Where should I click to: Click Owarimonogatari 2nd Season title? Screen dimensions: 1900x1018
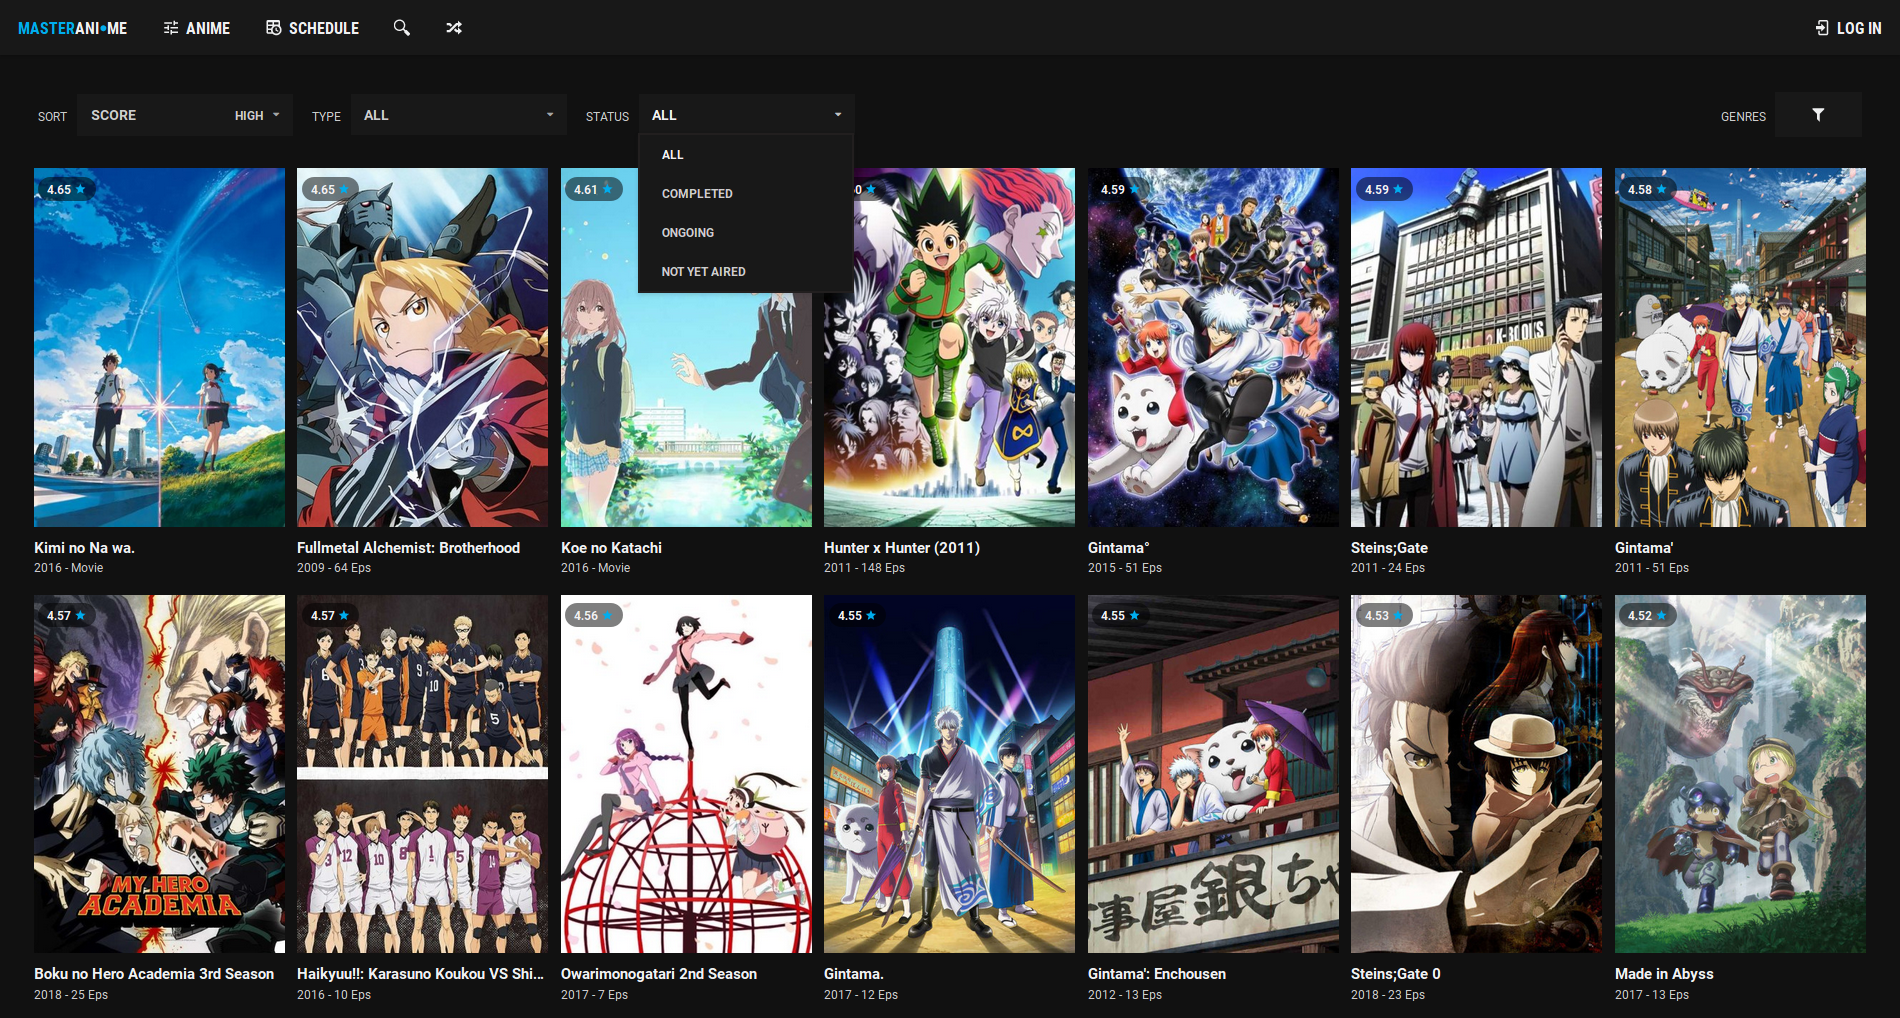(659, 974)
